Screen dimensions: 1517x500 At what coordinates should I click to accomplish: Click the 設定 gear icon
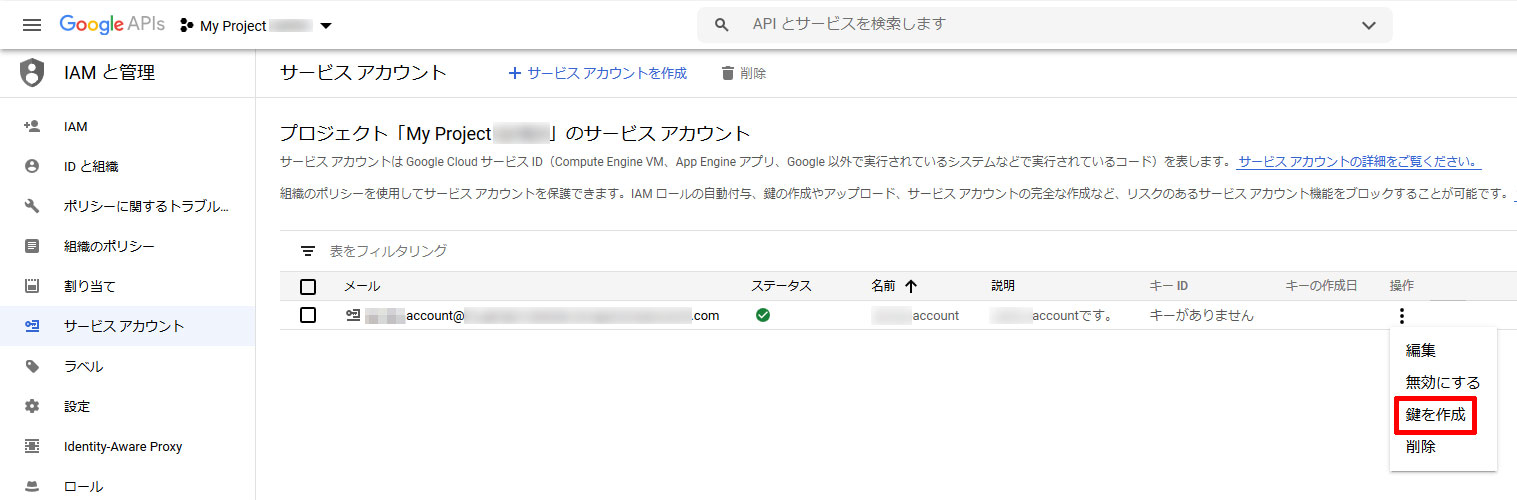pyautogui.click(x=32, y=407)
